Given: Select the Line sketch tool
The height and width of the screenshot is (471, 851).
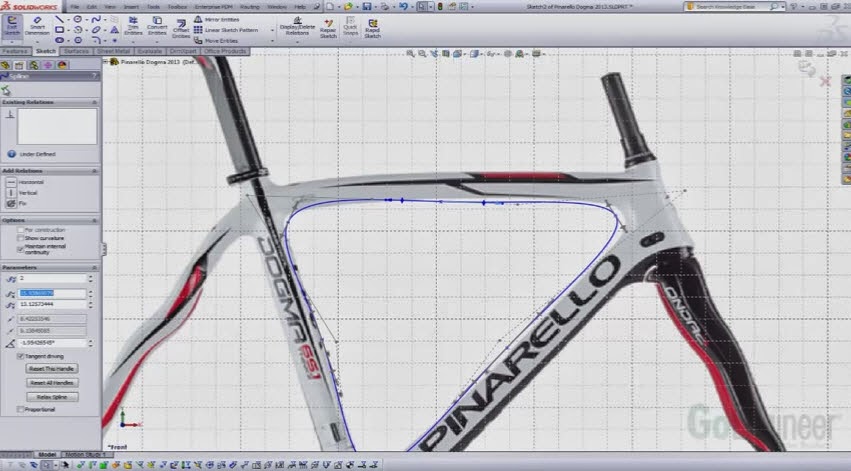Looking at the screenshot, I should 60,20.
